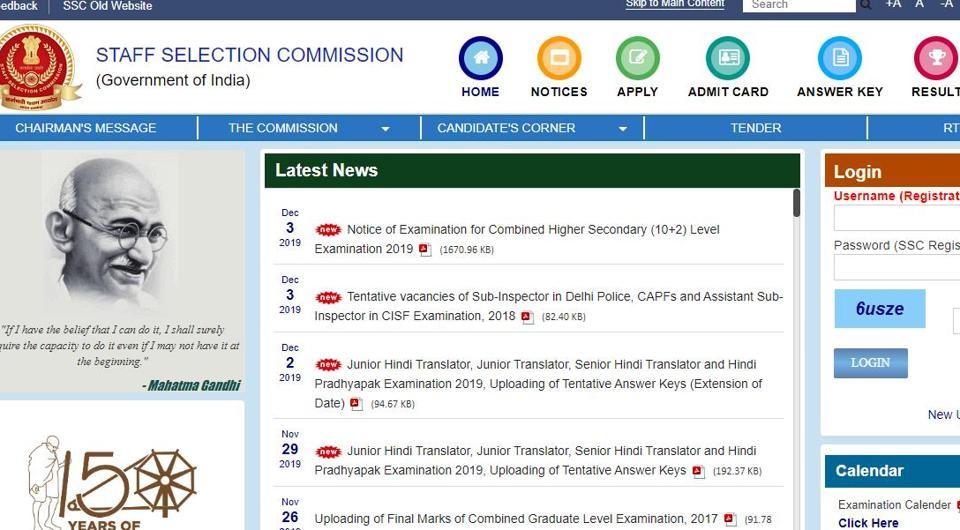Image resolution: width=960 pixels, height=530 pixels.
Task: Expand THE COMMISSION dropdown arrow
Action: (x=385, y=129)
